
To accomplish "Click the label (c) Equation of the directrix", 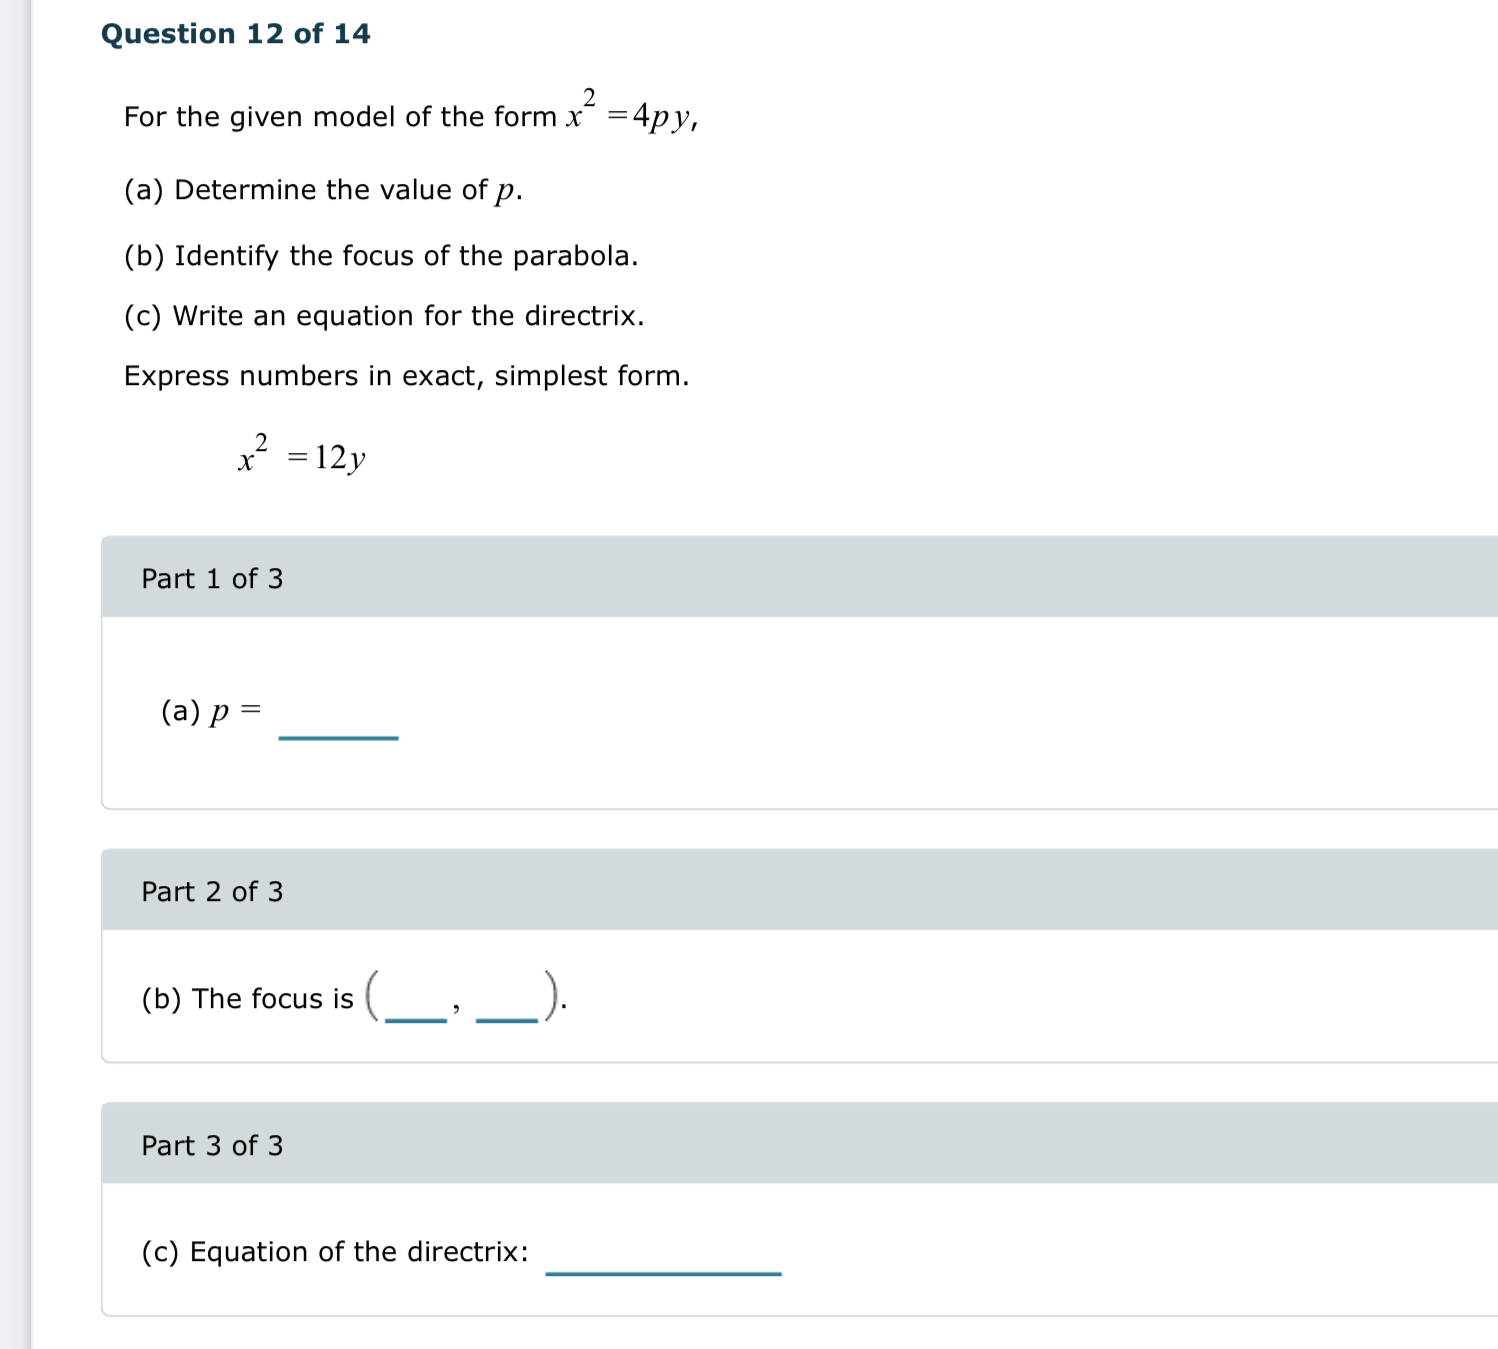I will [x=333, y=1251].
